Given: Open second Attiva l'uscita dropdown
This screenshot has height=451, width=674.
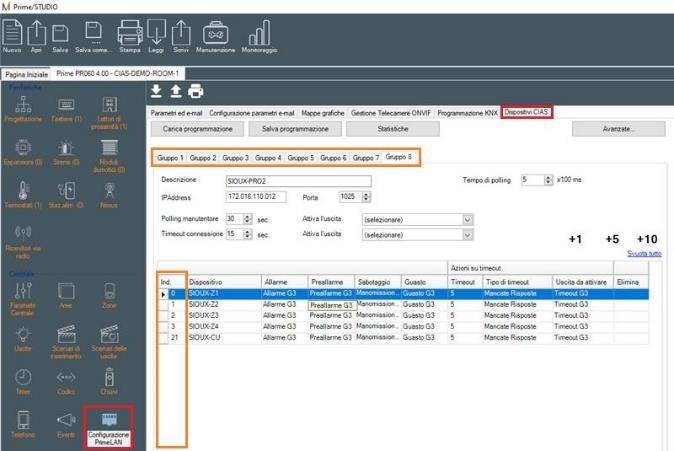Looking at the screenshot, I should 417,235.
